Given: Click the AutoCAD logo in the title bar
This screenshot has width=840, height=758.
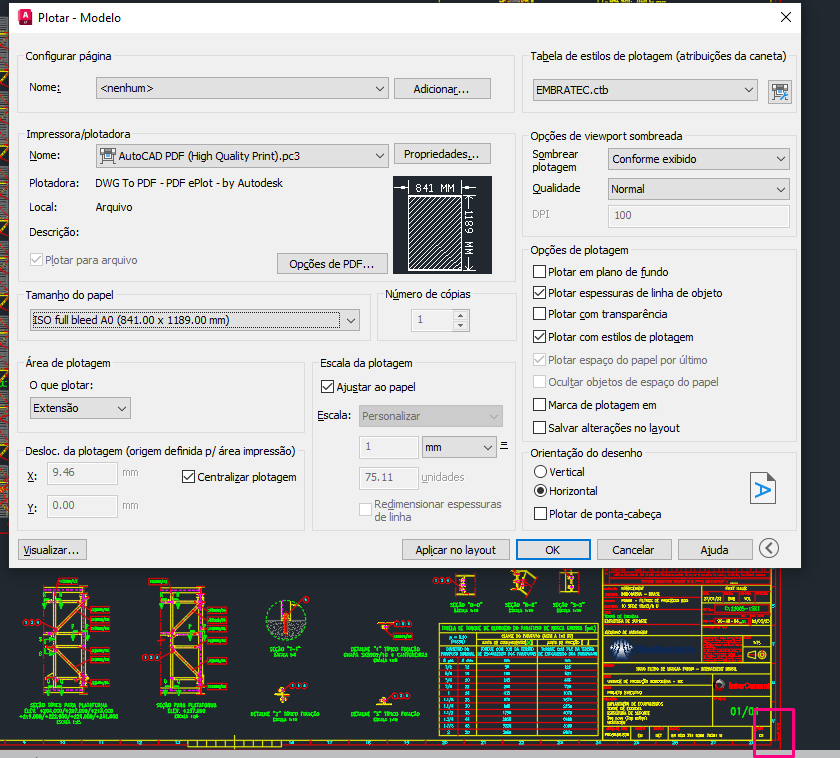Looking at the screenshot, I should pyautogui.click(x=24, y=17).
